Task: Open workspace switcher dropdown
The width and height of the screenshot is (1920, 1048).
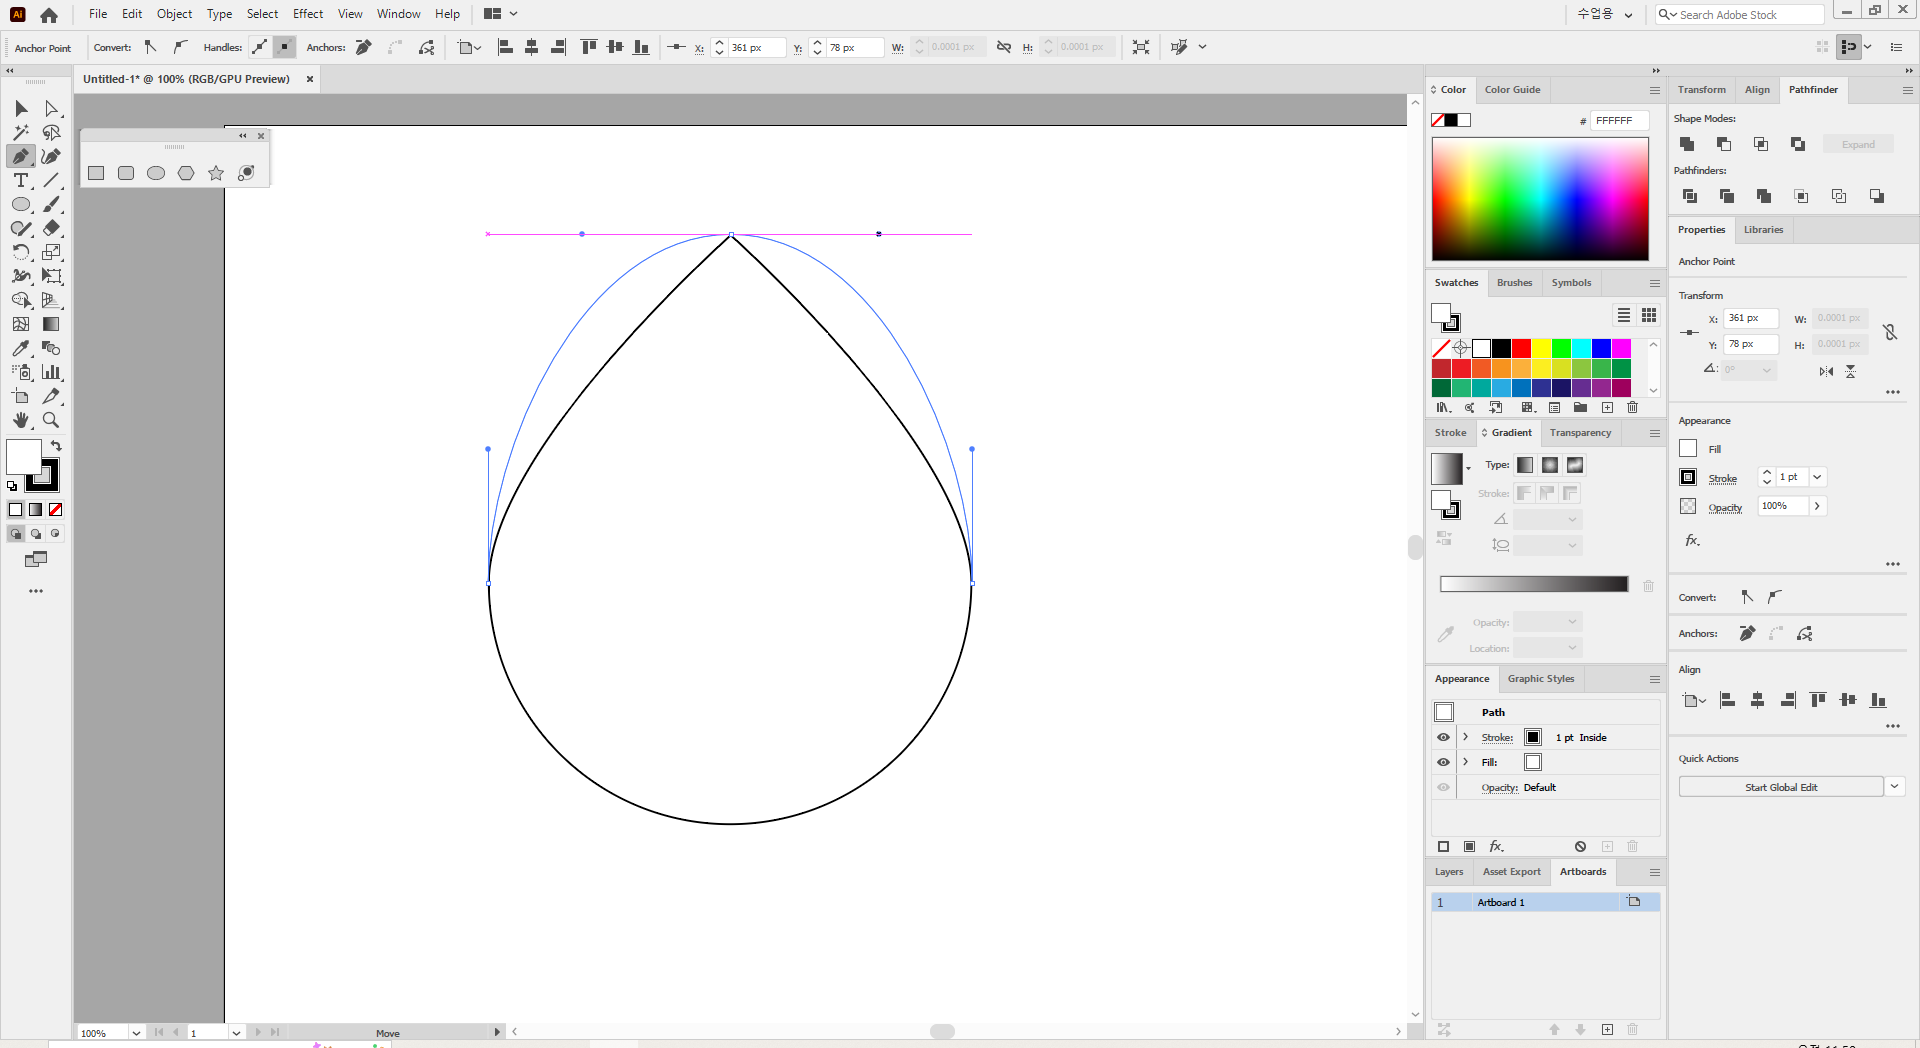Action: 1606,14
